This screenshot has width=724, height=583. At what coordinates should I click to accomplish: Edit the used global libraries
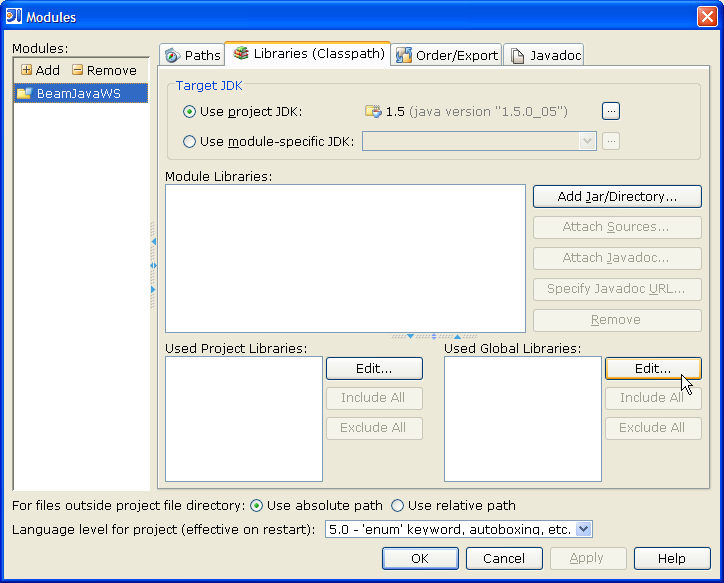653,368
